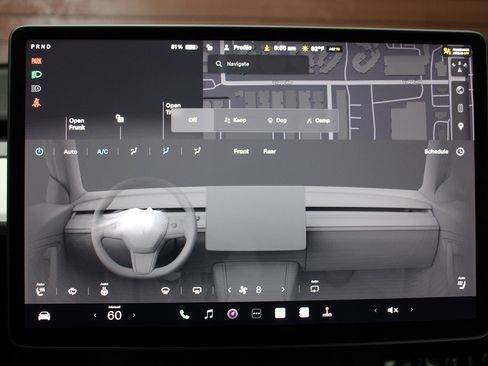The image size is (488, 366).
Task: Tap the map compass orientation button
Action: (x=460, y=67)
